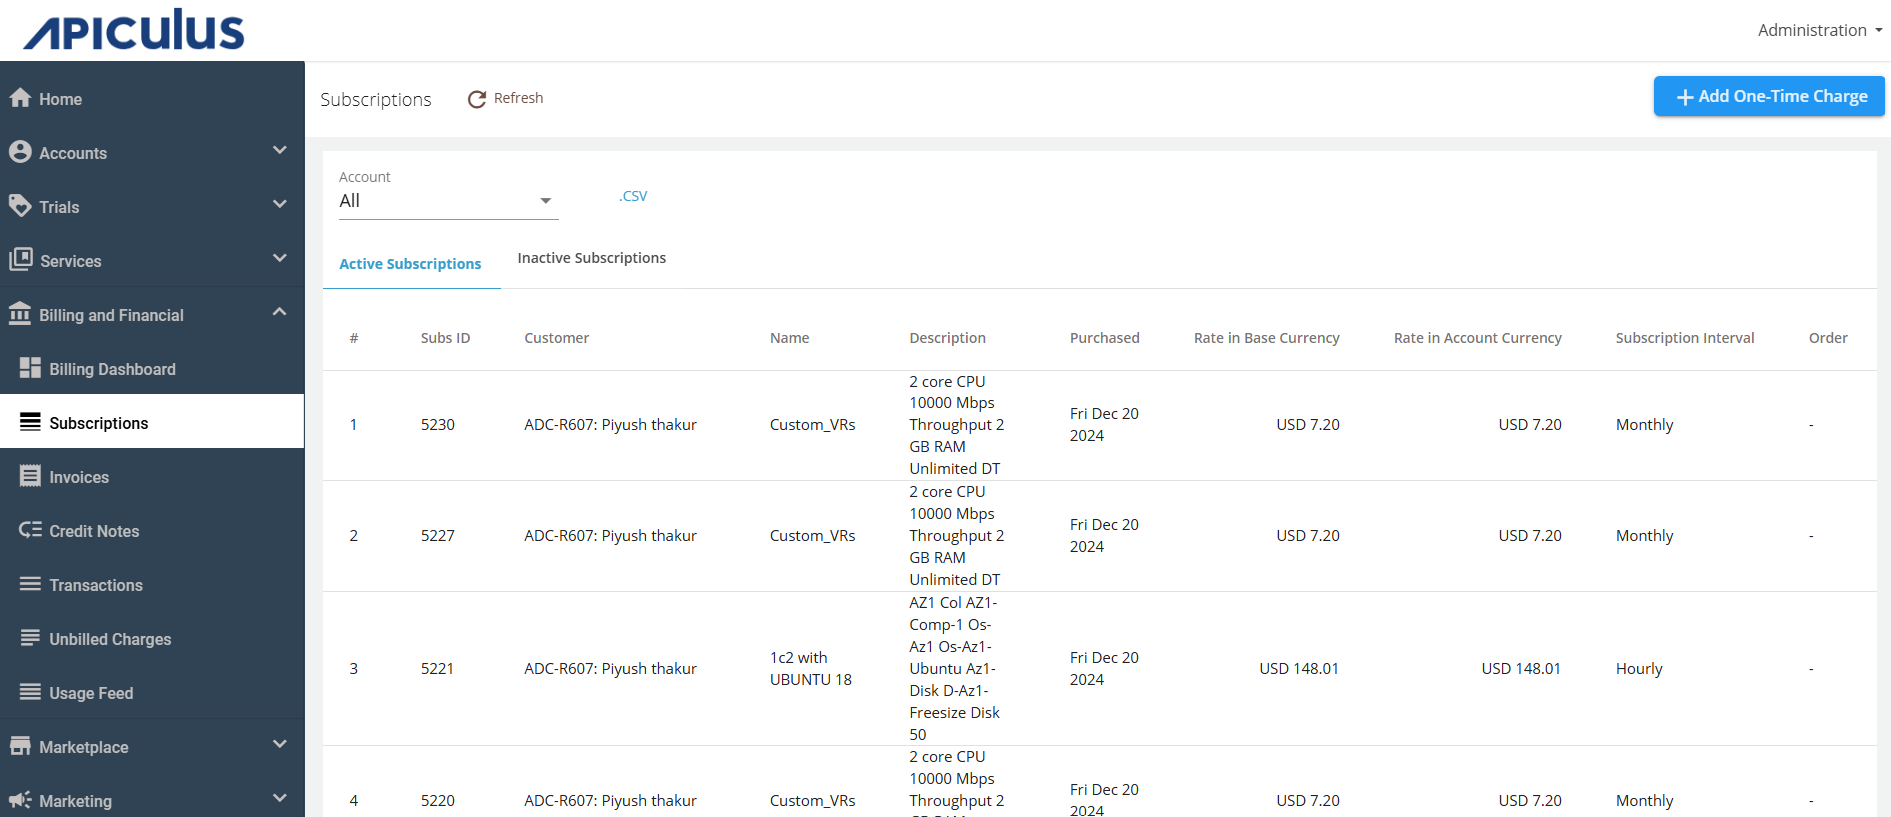Open the Administration user dropdown
This screenshot has height=817, width=1891.
1819,30
